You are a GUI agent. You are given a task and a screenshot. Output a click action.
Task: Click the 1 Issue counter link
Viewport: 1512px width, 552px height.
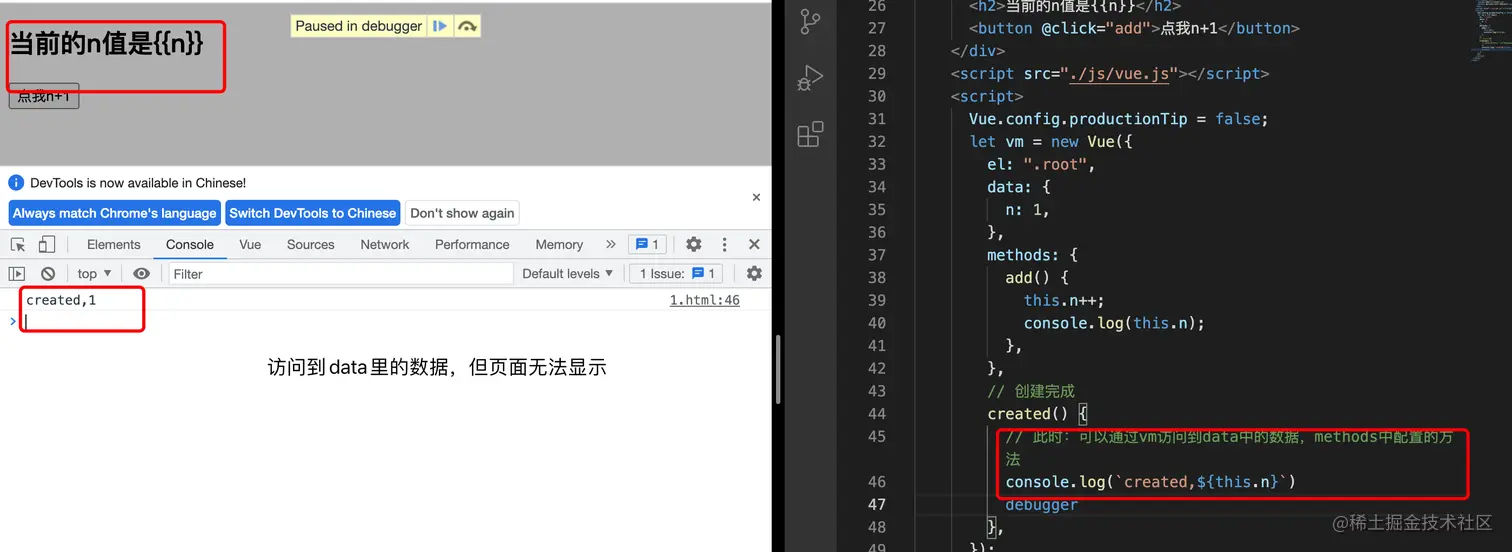click(674, 273)
